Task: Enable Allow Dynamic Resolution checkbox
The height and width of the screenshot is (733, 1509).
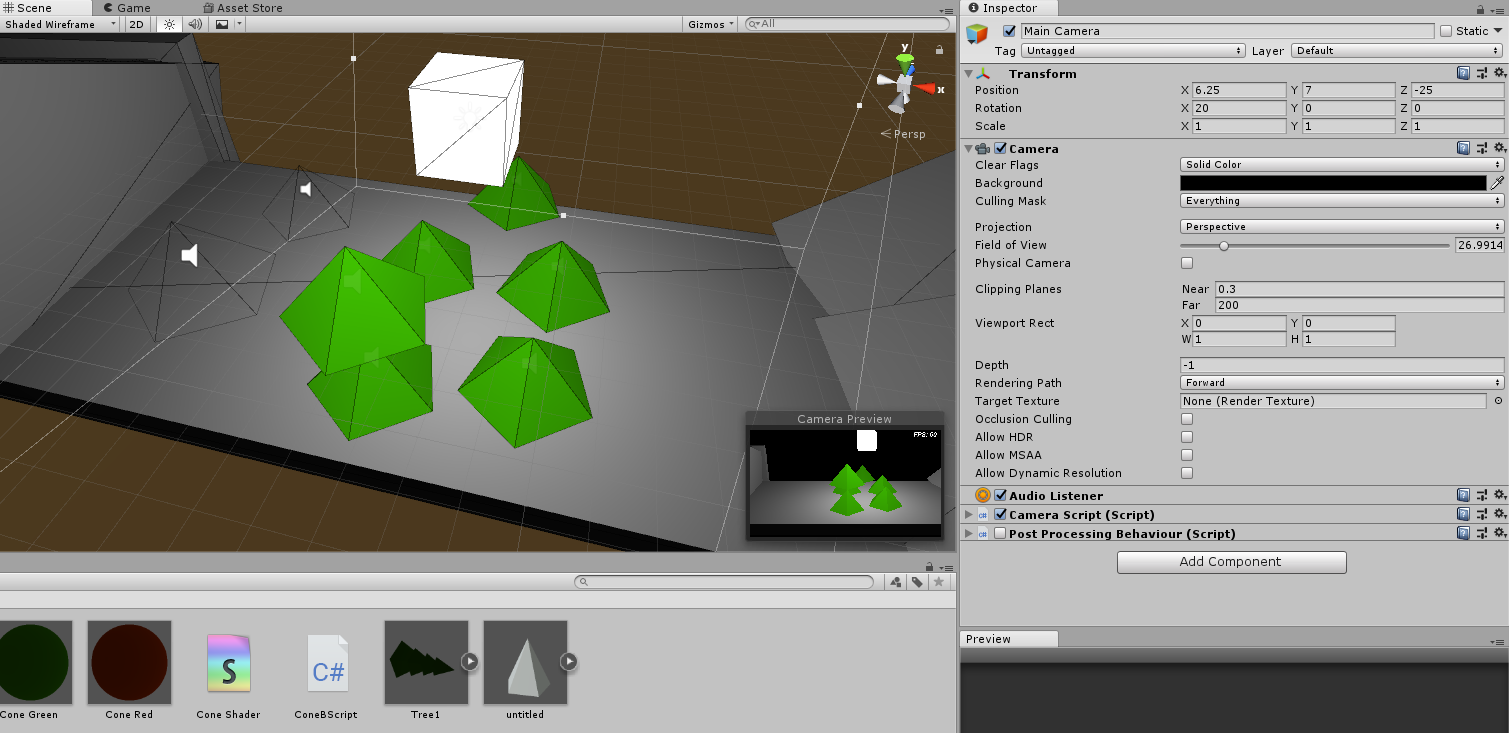Action: (1187, 473)
